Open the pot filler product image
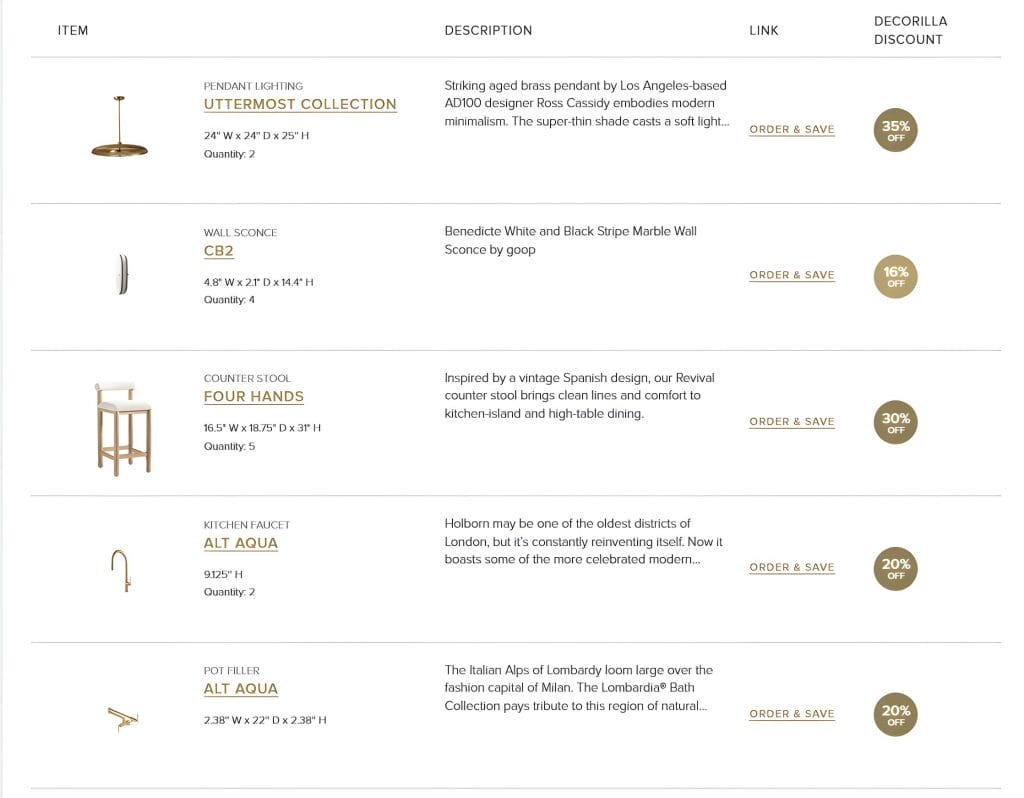The width and height of the screenshot is (1024, 798). 122,717
